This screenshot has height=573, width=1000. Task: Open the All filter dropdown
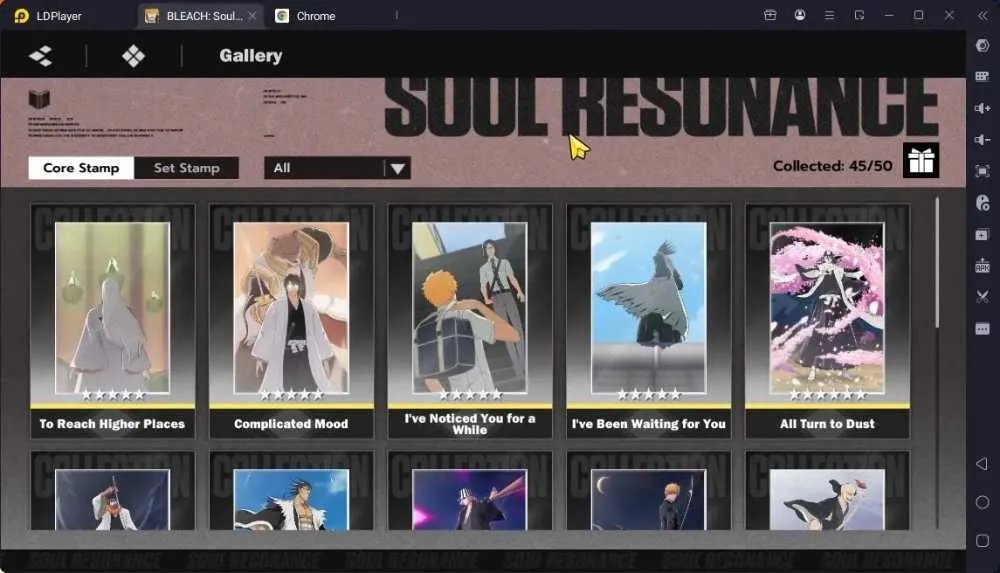(337, 168)
